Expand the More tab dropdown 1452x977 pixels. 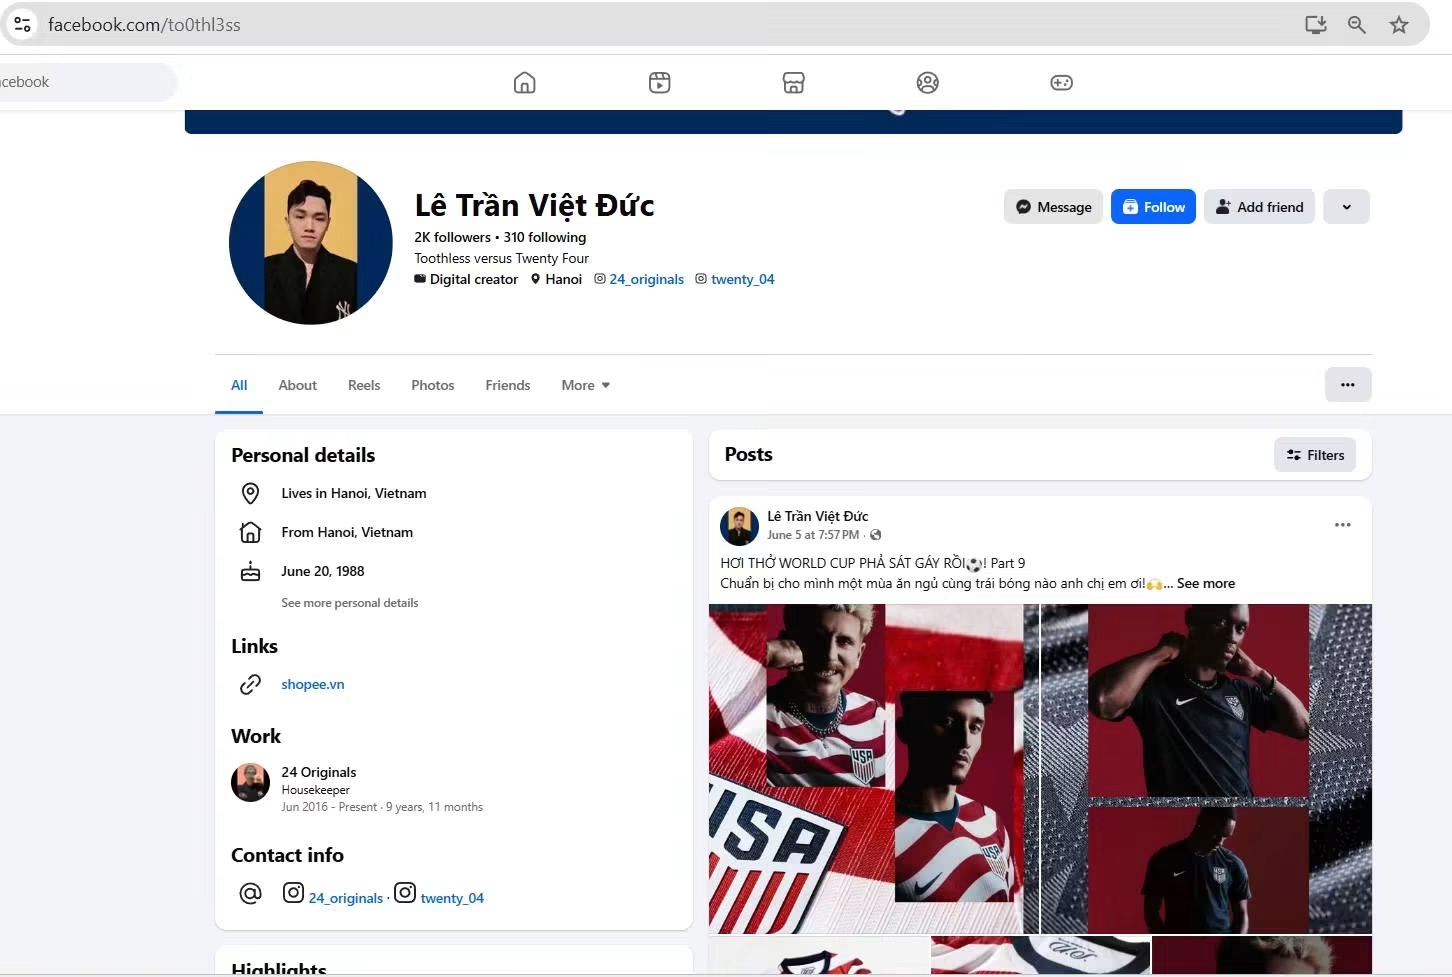pos(586,385)
